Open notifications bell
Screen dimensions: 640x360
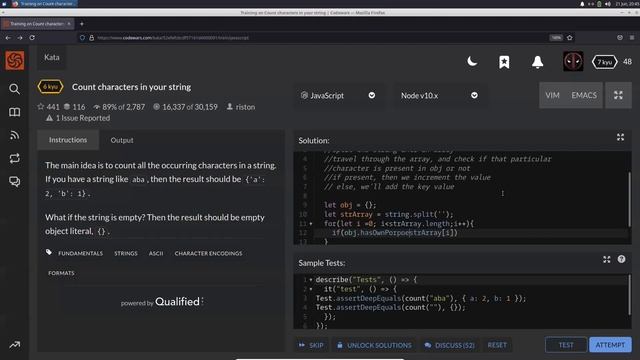tap(538, 62)
